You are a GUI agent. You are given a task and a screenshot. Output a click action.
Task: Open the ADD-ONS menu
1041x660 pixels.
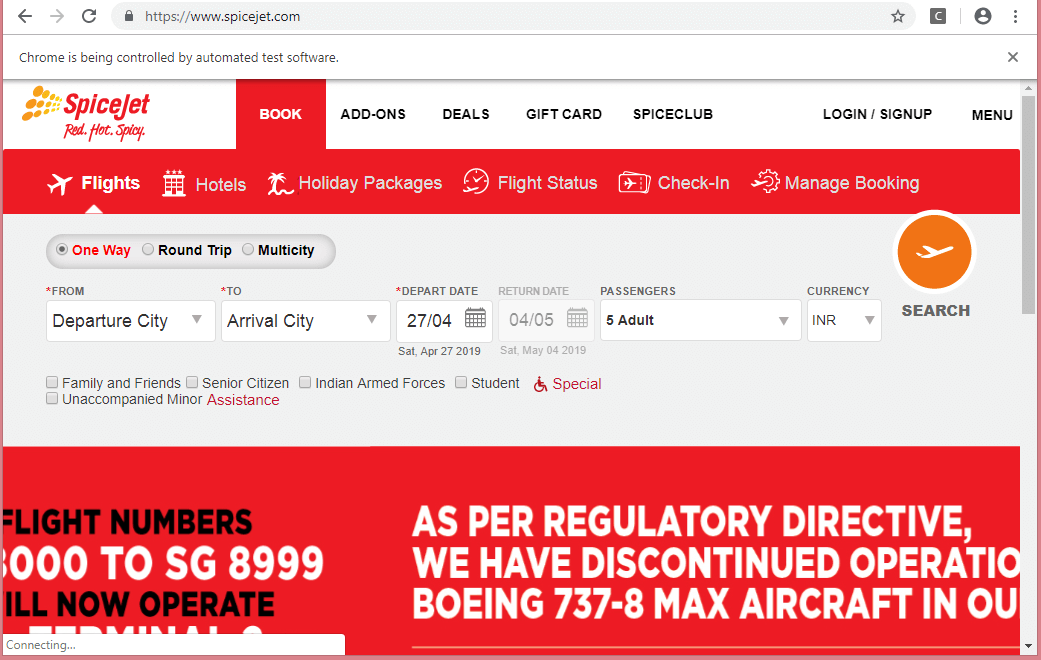(373, 114)
